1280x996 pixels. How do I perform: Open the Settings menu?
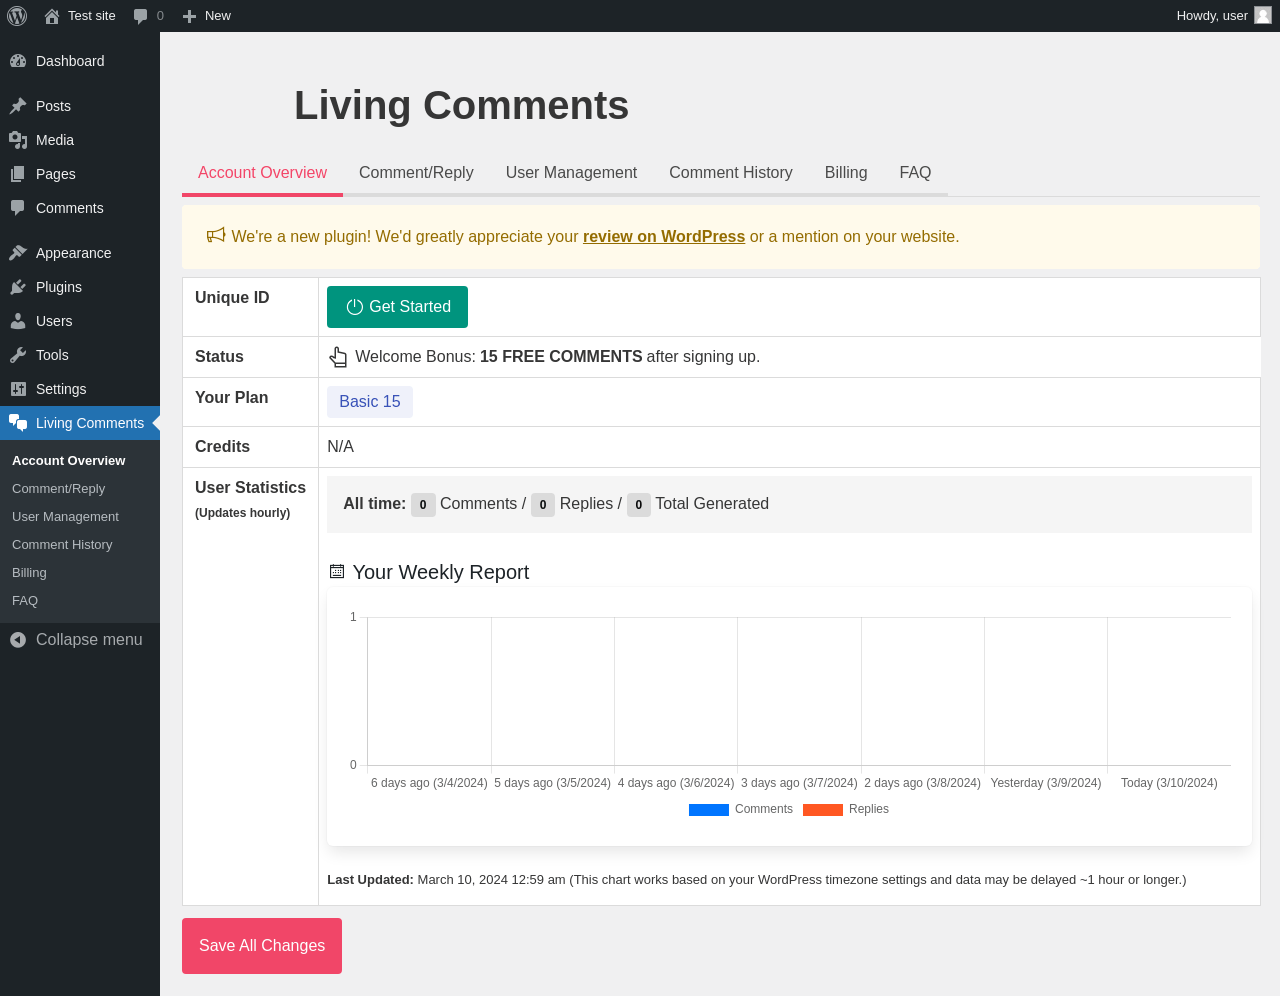[x=80, y=389]
